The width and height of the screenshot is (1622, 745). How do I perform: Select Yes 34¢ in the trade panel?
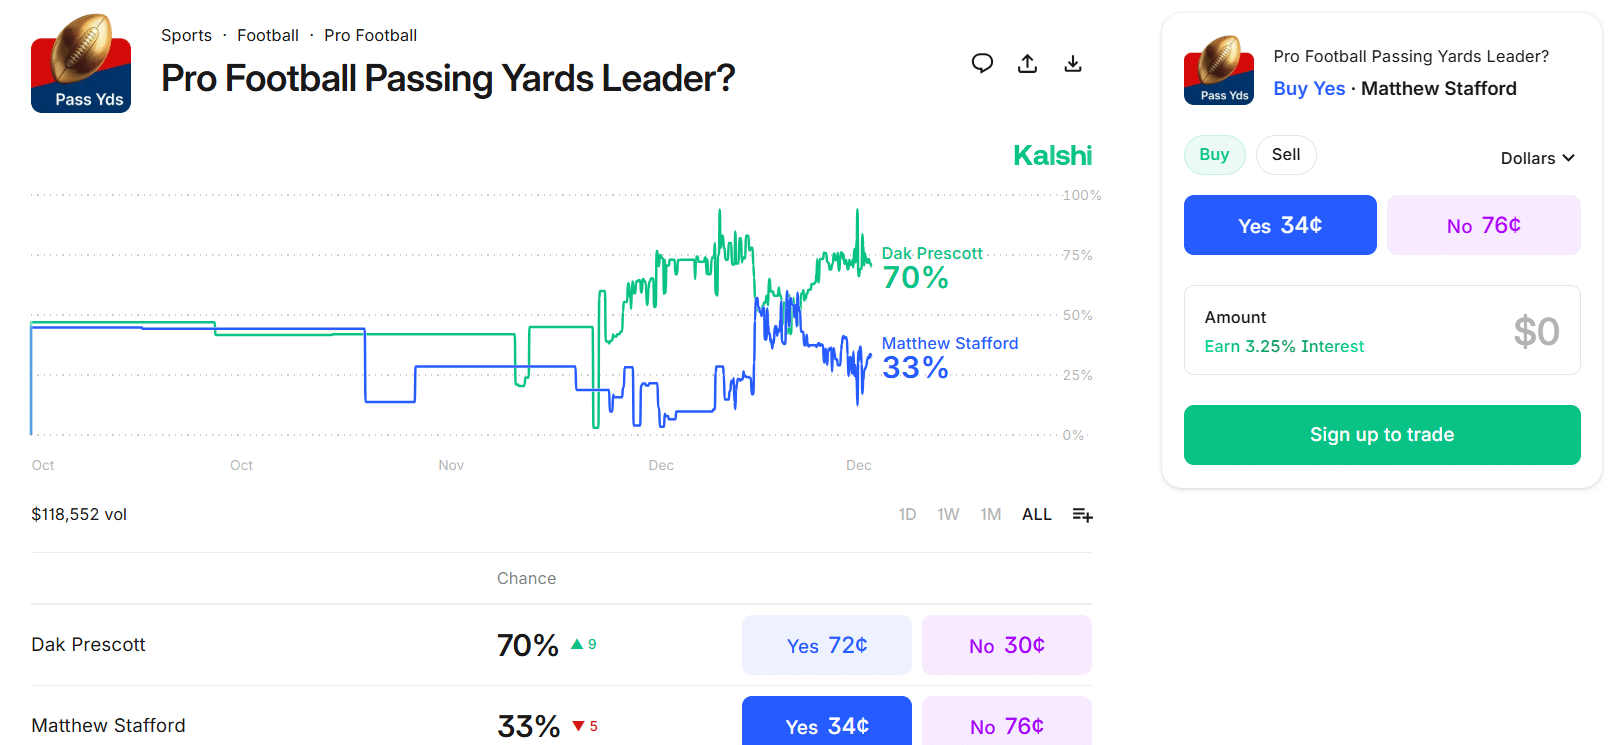[1280, 225]
